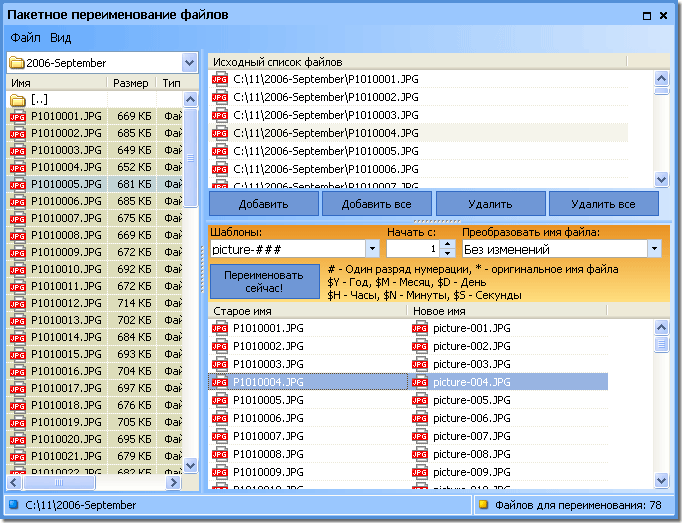Click the Добавить все button
This screenshot has width=682, height=523.
click(x=377, y=204)
